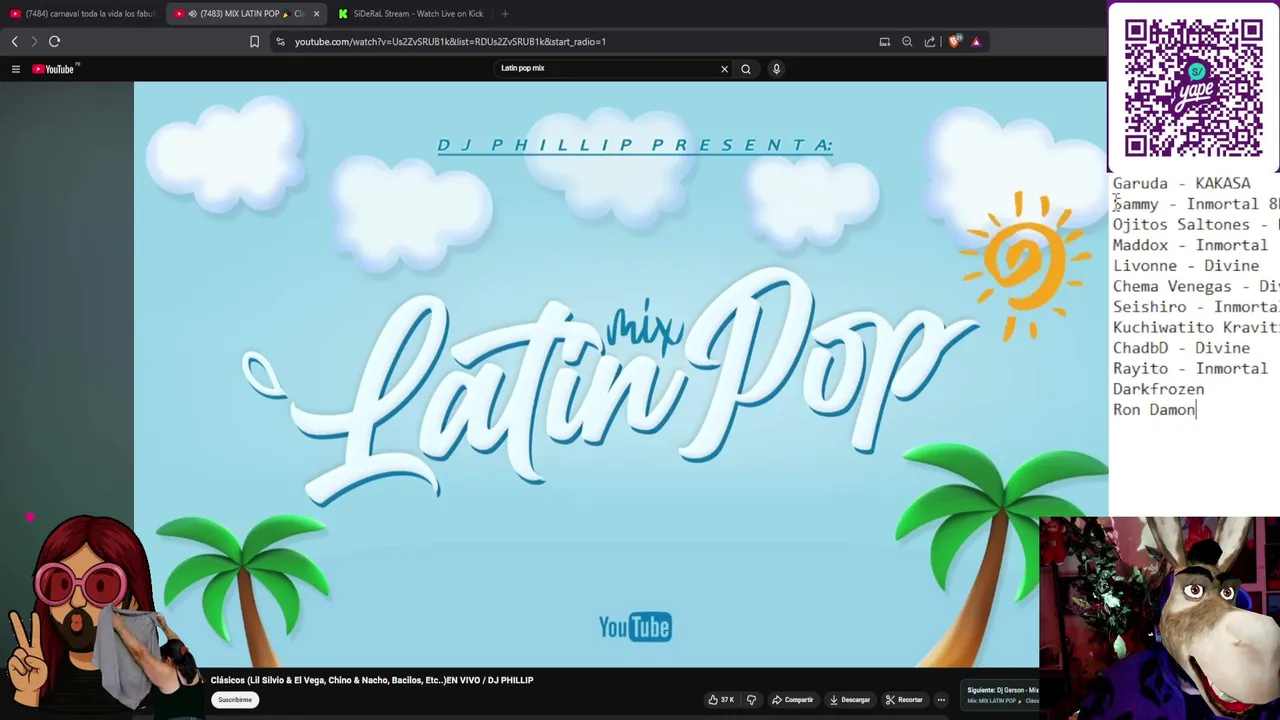
Task: Mute audio icon on MIX LATIN POP tab
Action: [192, 14]
